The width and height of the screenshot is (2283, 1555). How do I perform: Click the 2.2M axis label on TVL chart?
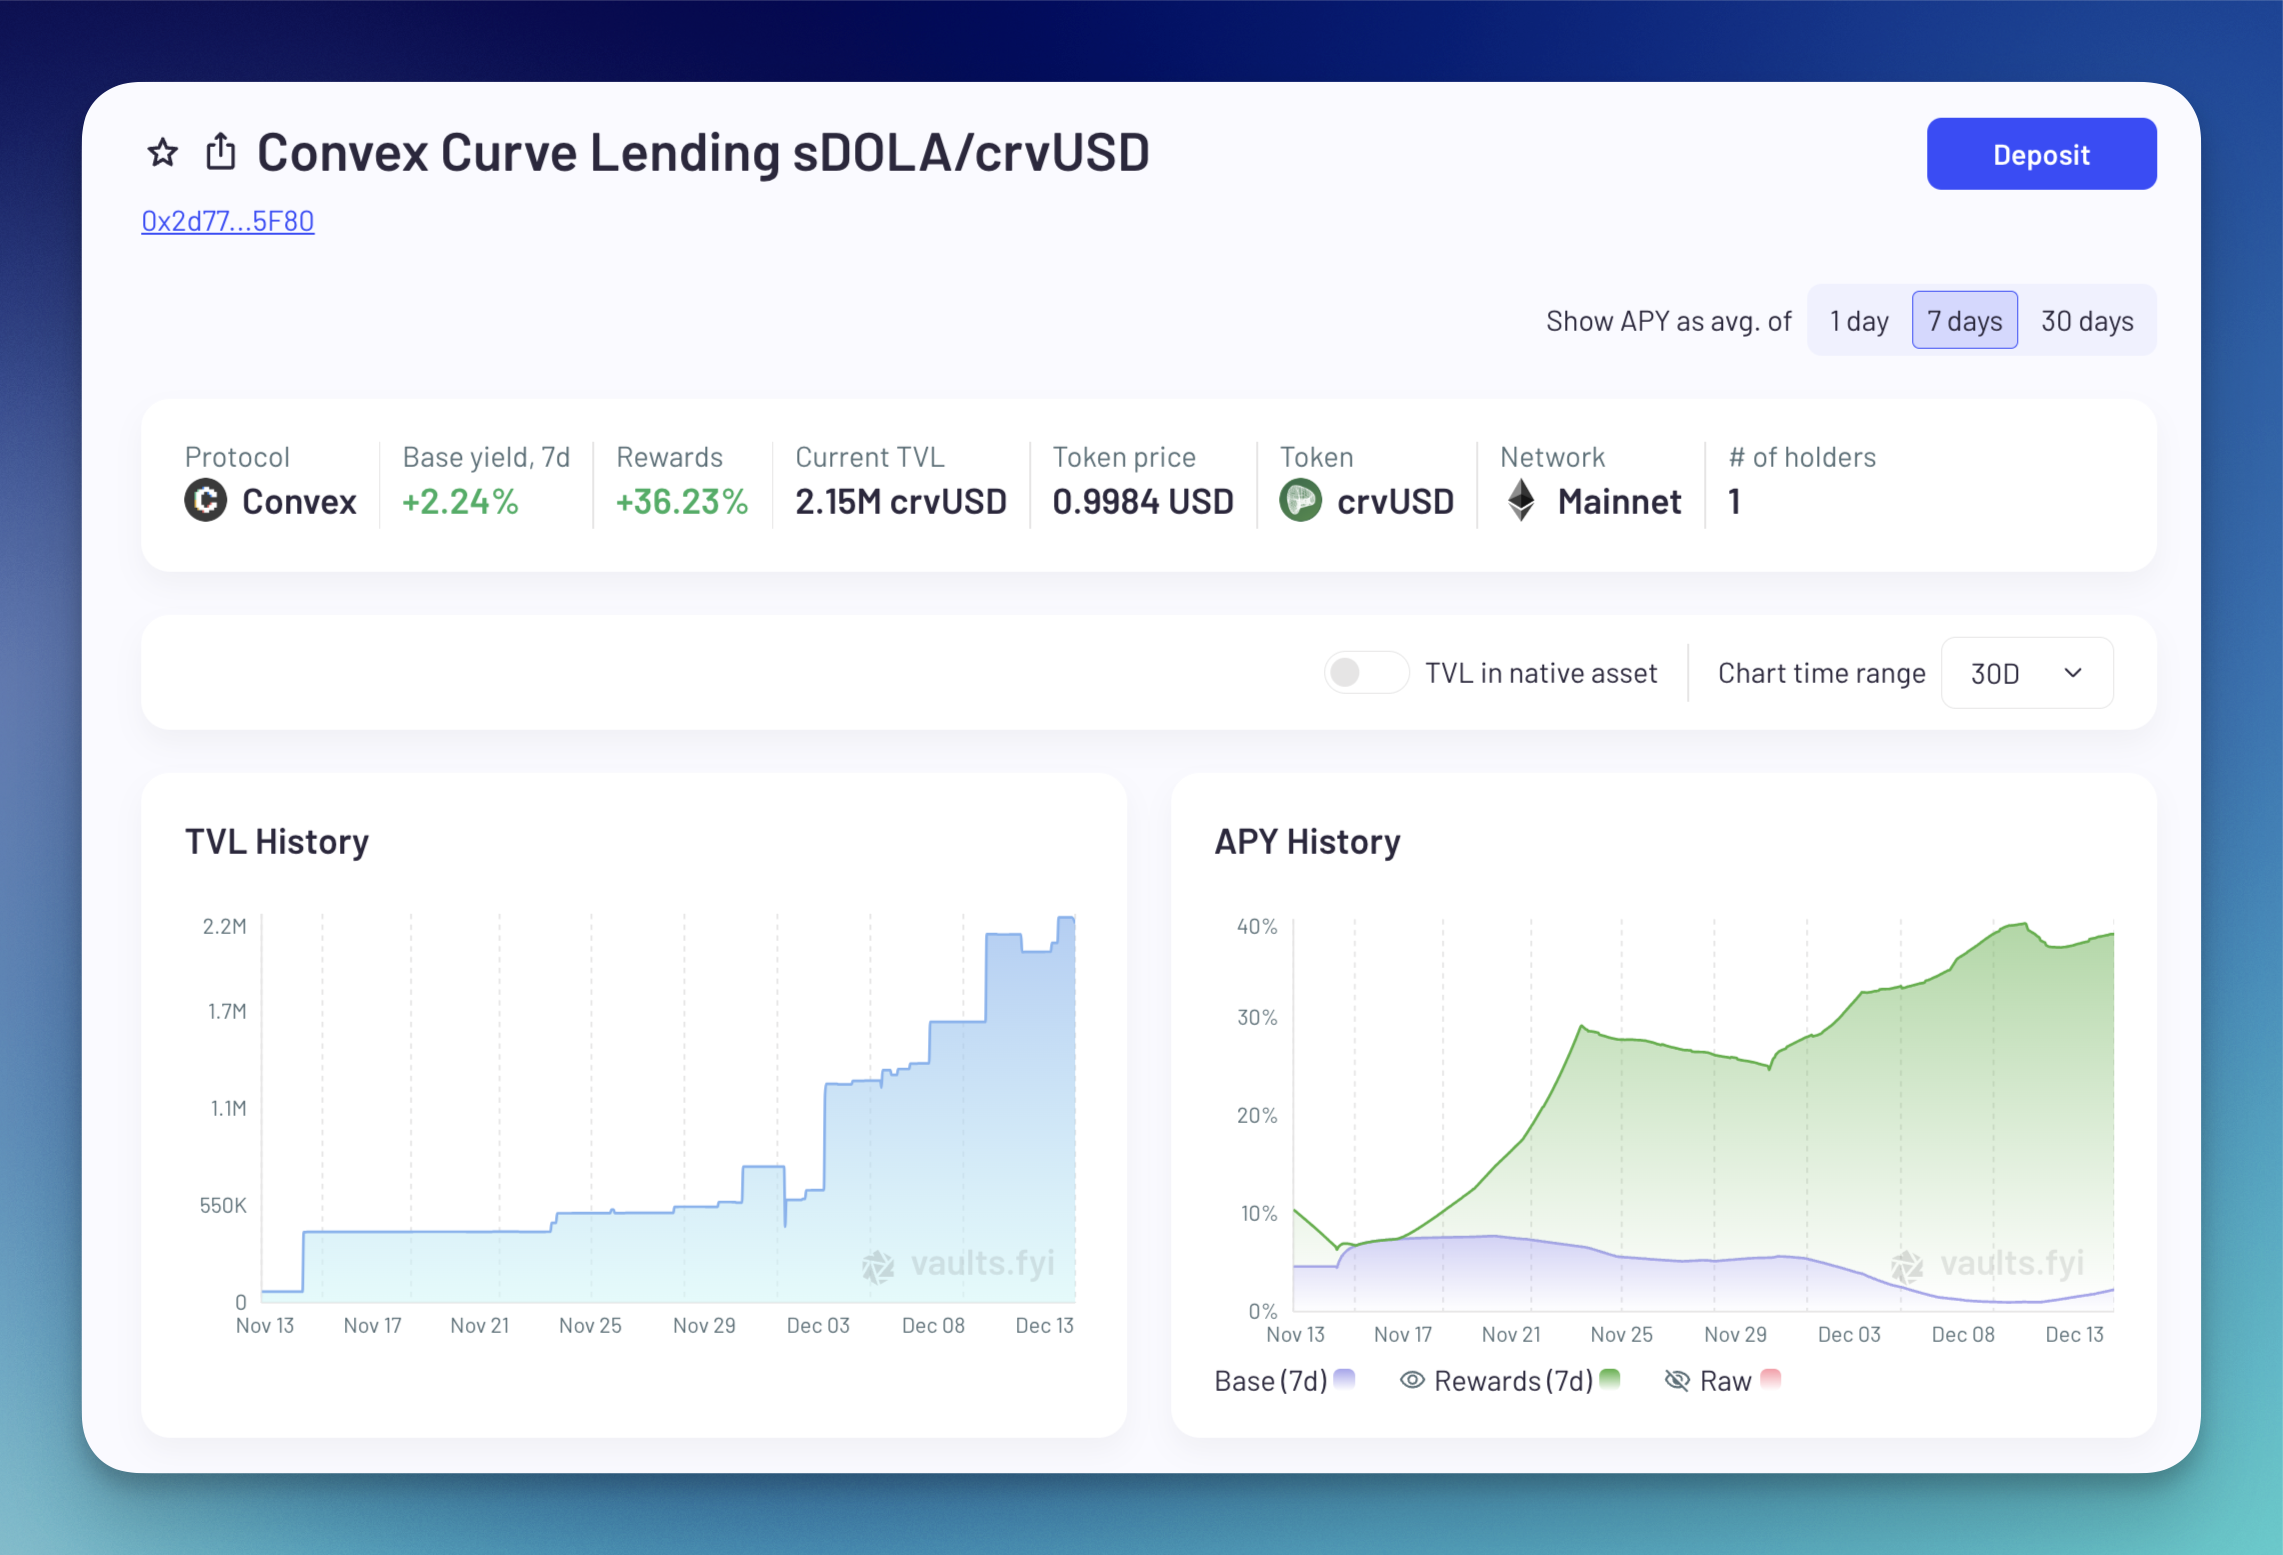pyautogui.click(x=225, y=926)
